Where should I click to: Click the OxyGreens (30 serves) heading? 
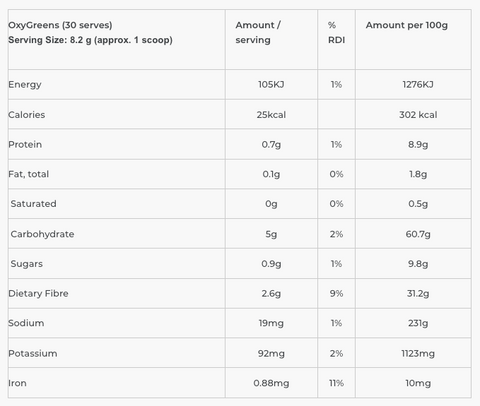click(x=60, y=25)
